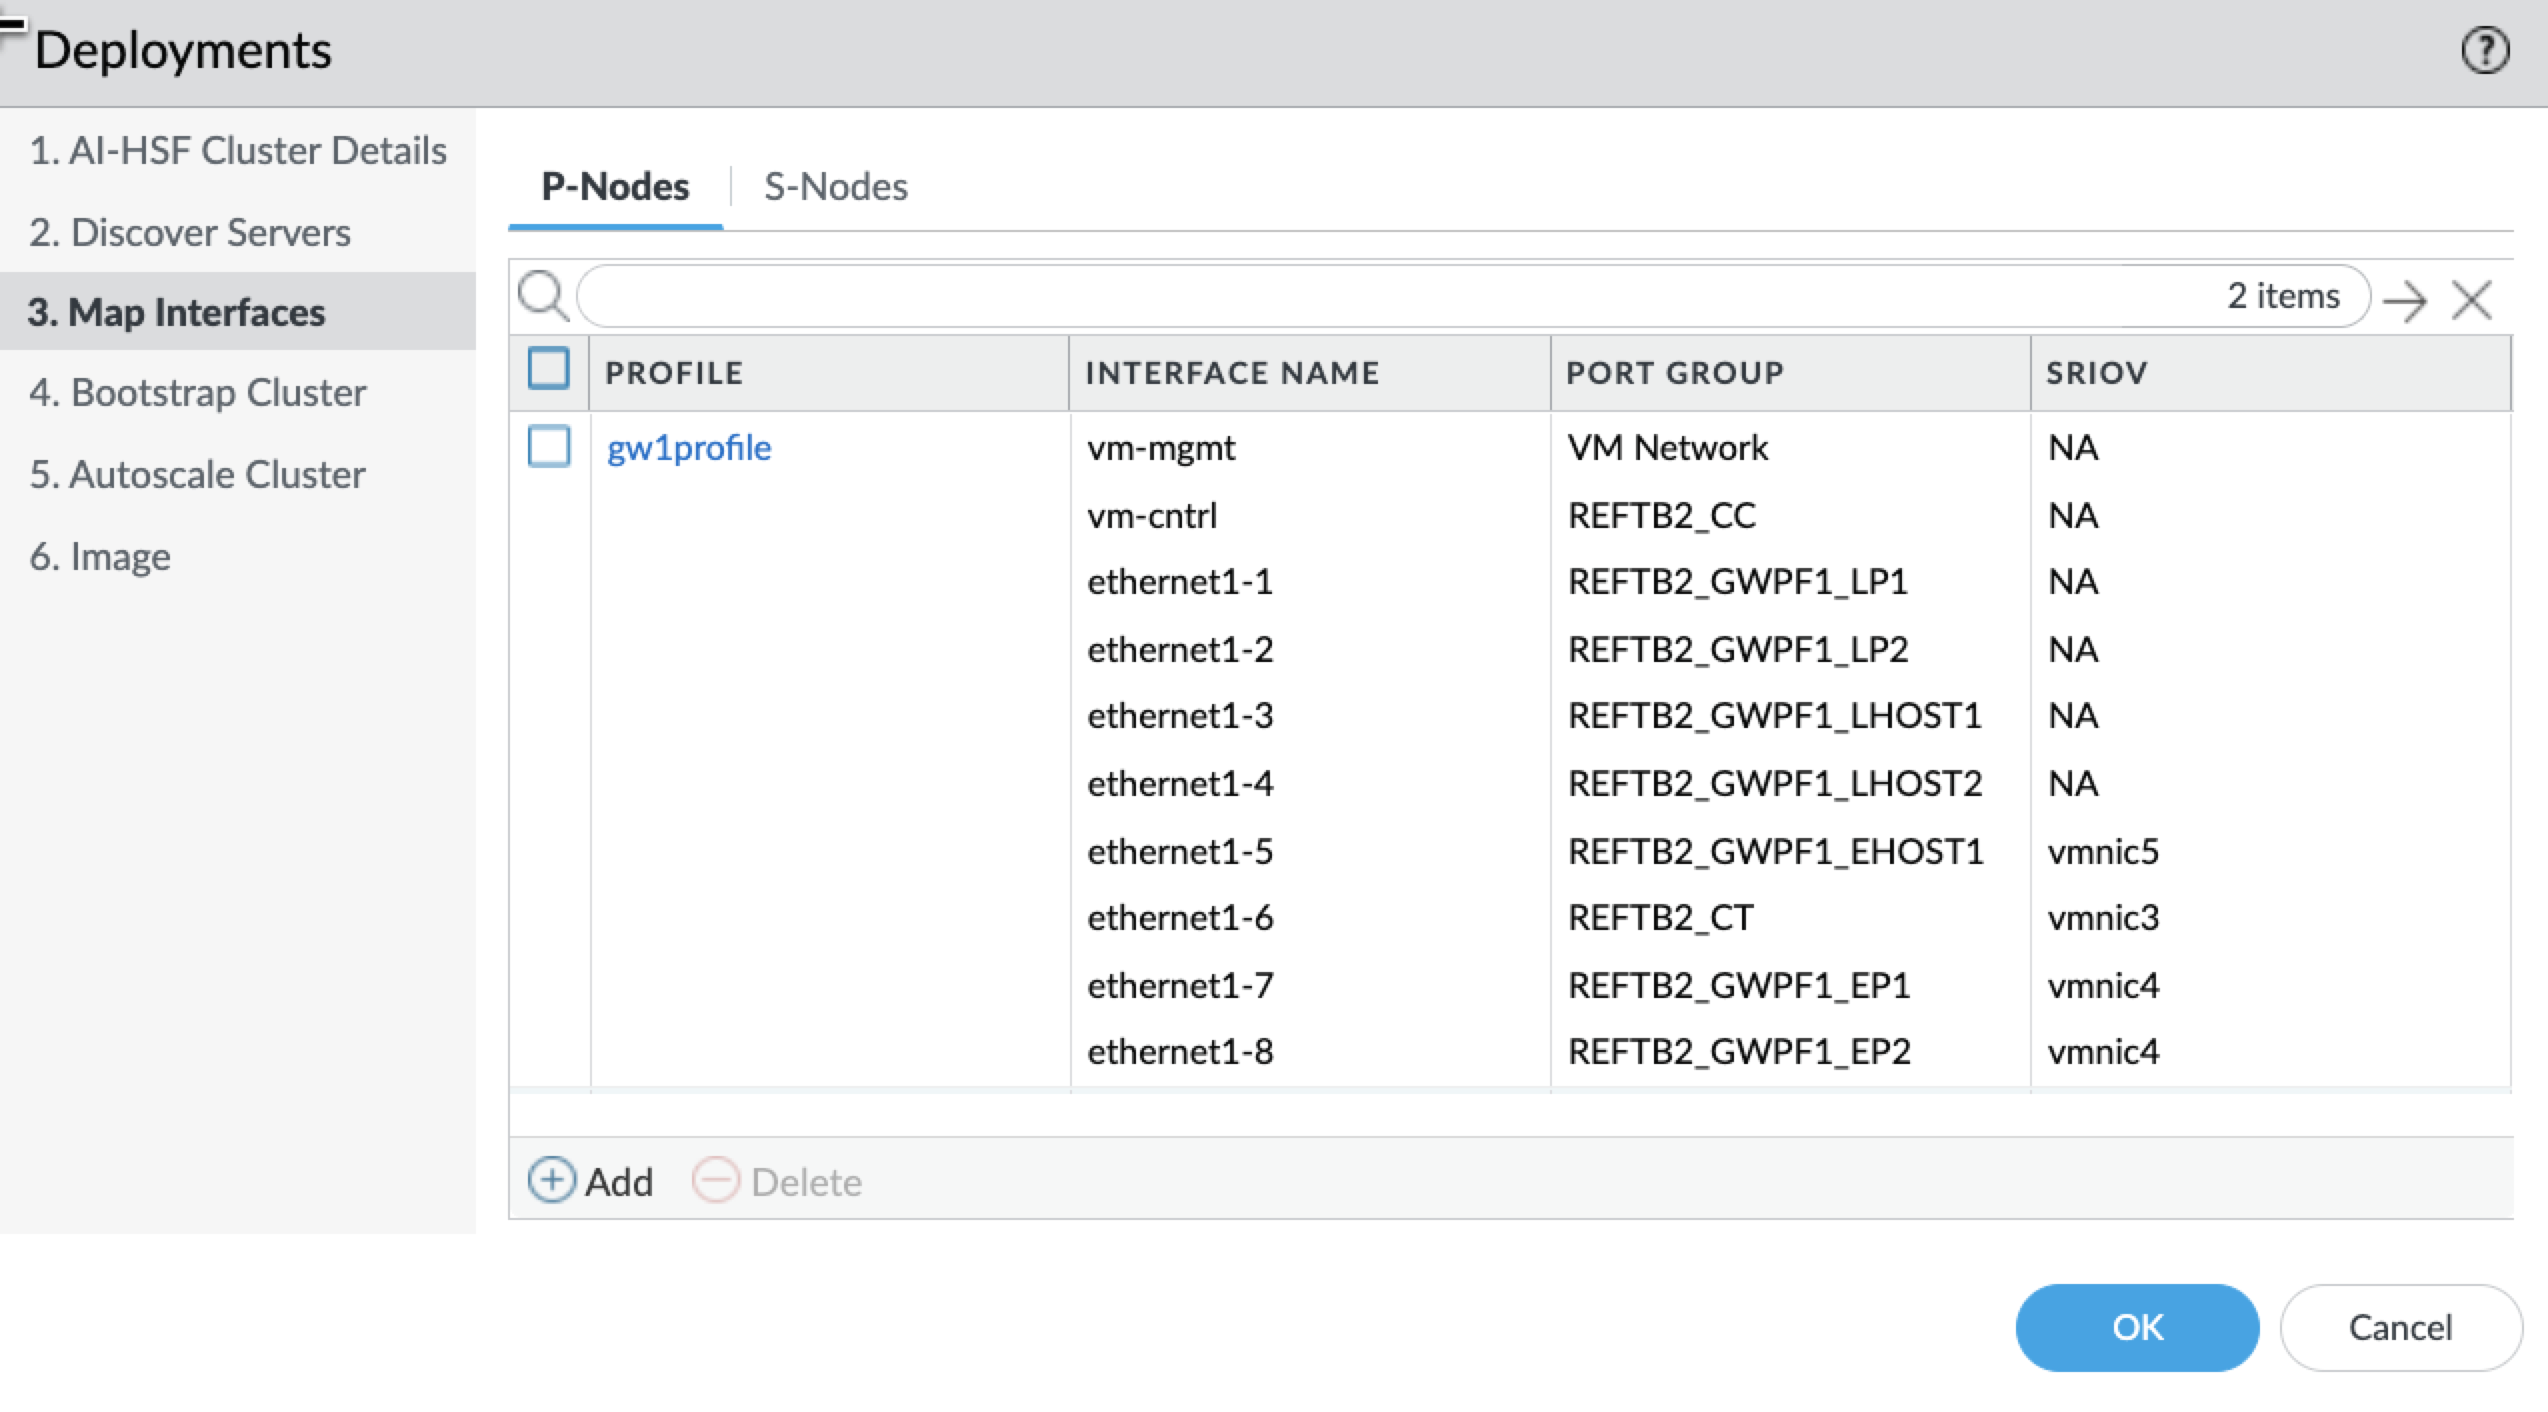Open the help question mark icon
Screen dimensions: 2548x1412
tap(2484, 51)
